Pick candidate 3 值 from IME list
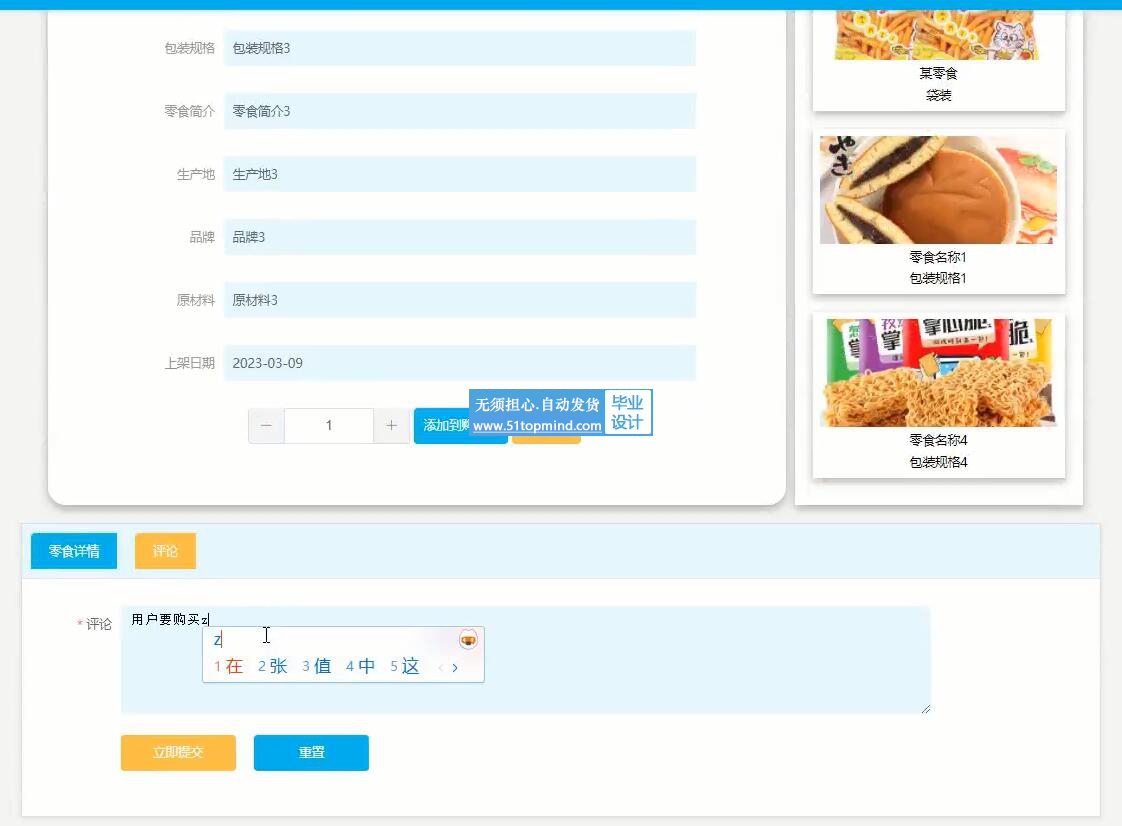 tap(317, 666)
